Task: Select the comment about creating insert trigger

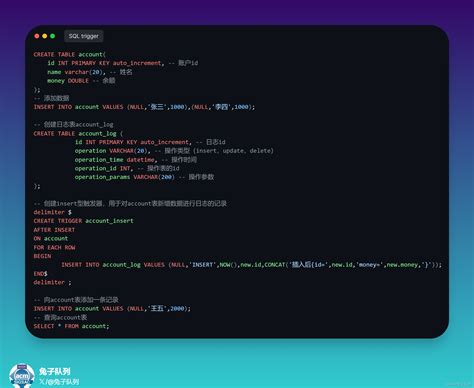Action: [x=130, y=203]
